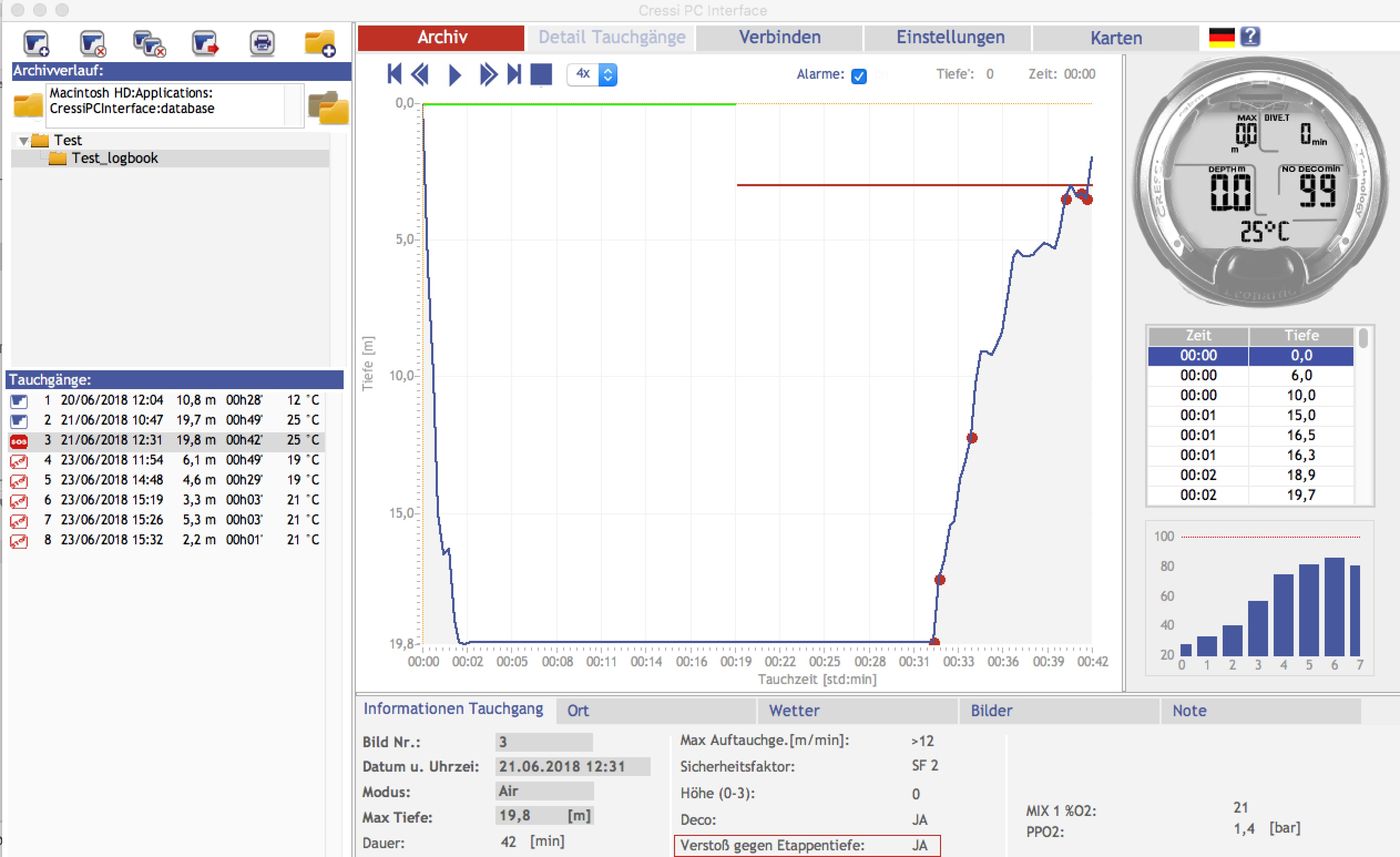This screenshot has width=1400, height=857.
Task: Click the delete all dives icon
Action: 149,43
